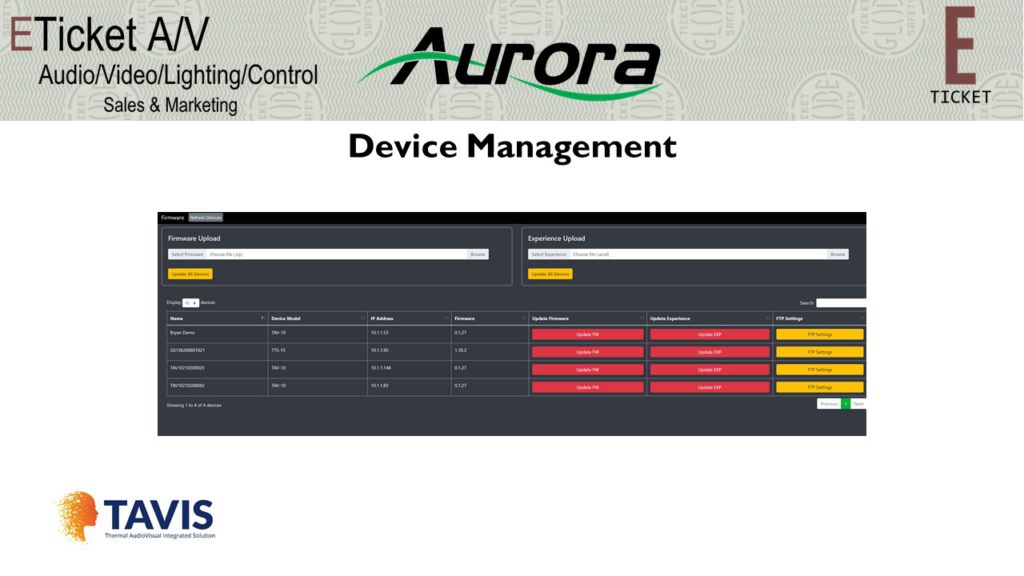Click the experience Choose file input field
This screenshot has width=1024, height=576.
(x=698, y=254)
